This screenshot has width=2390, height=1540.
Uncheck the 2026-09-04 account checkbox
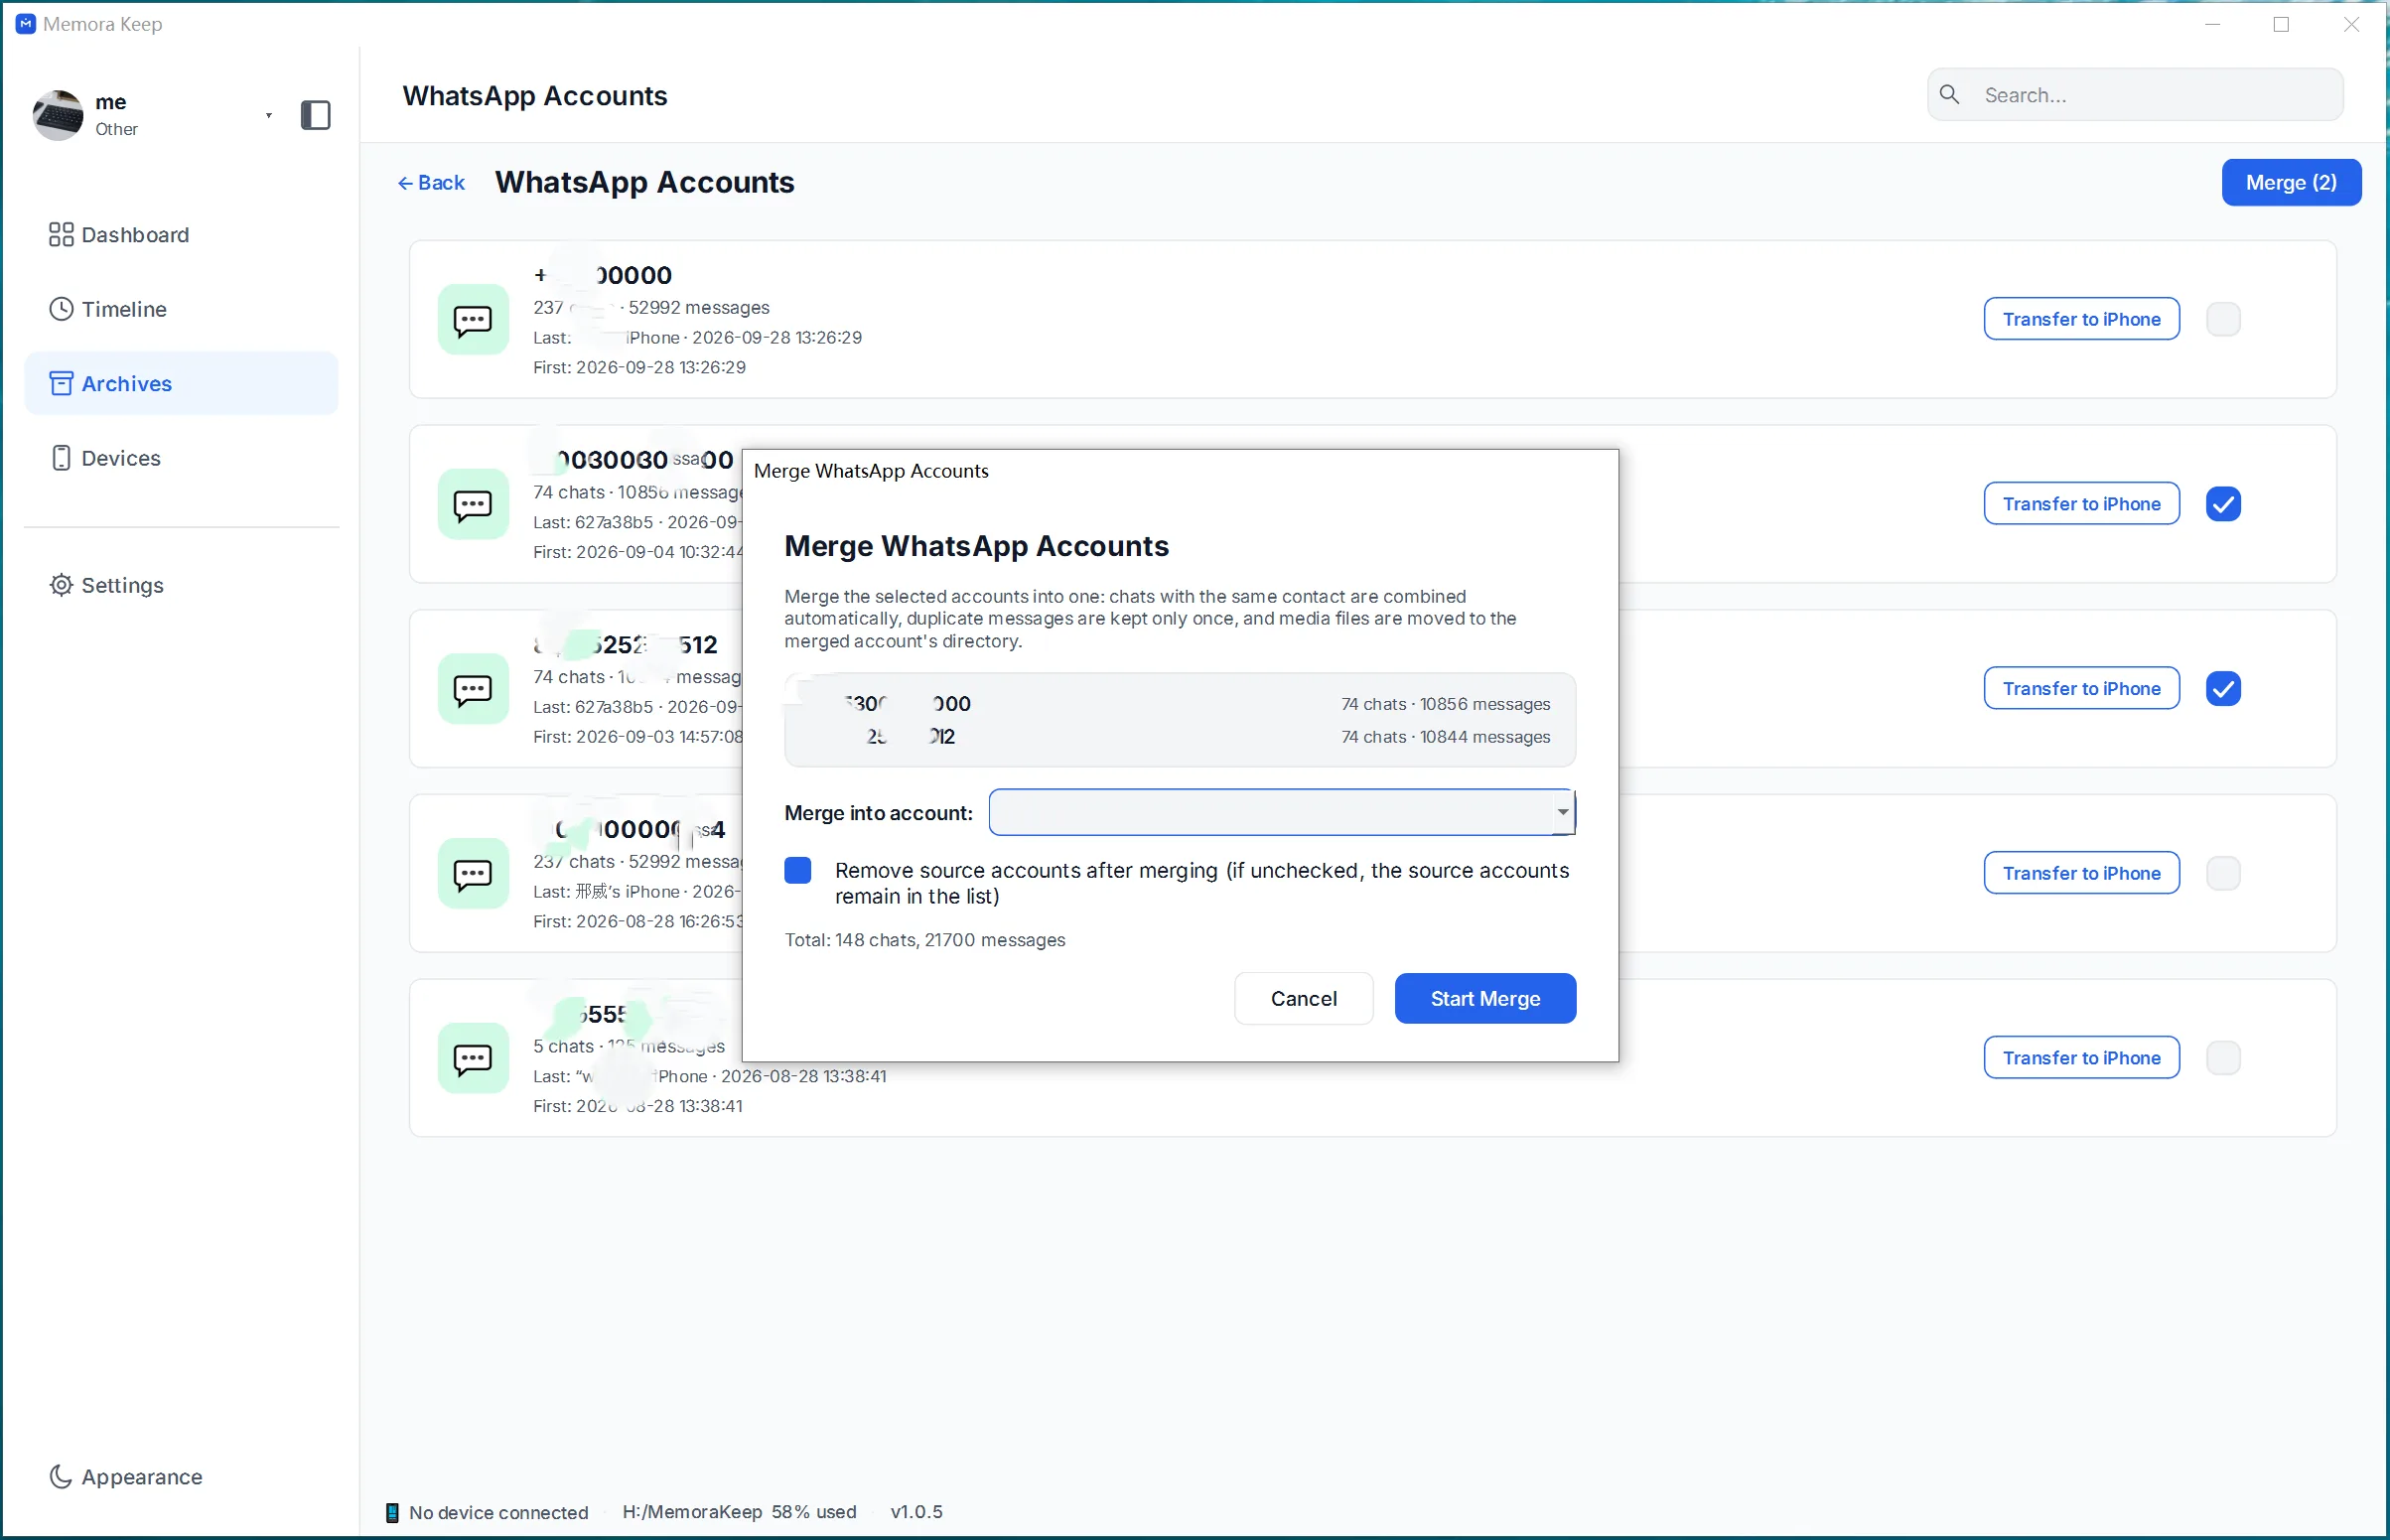coord(2223,504)
